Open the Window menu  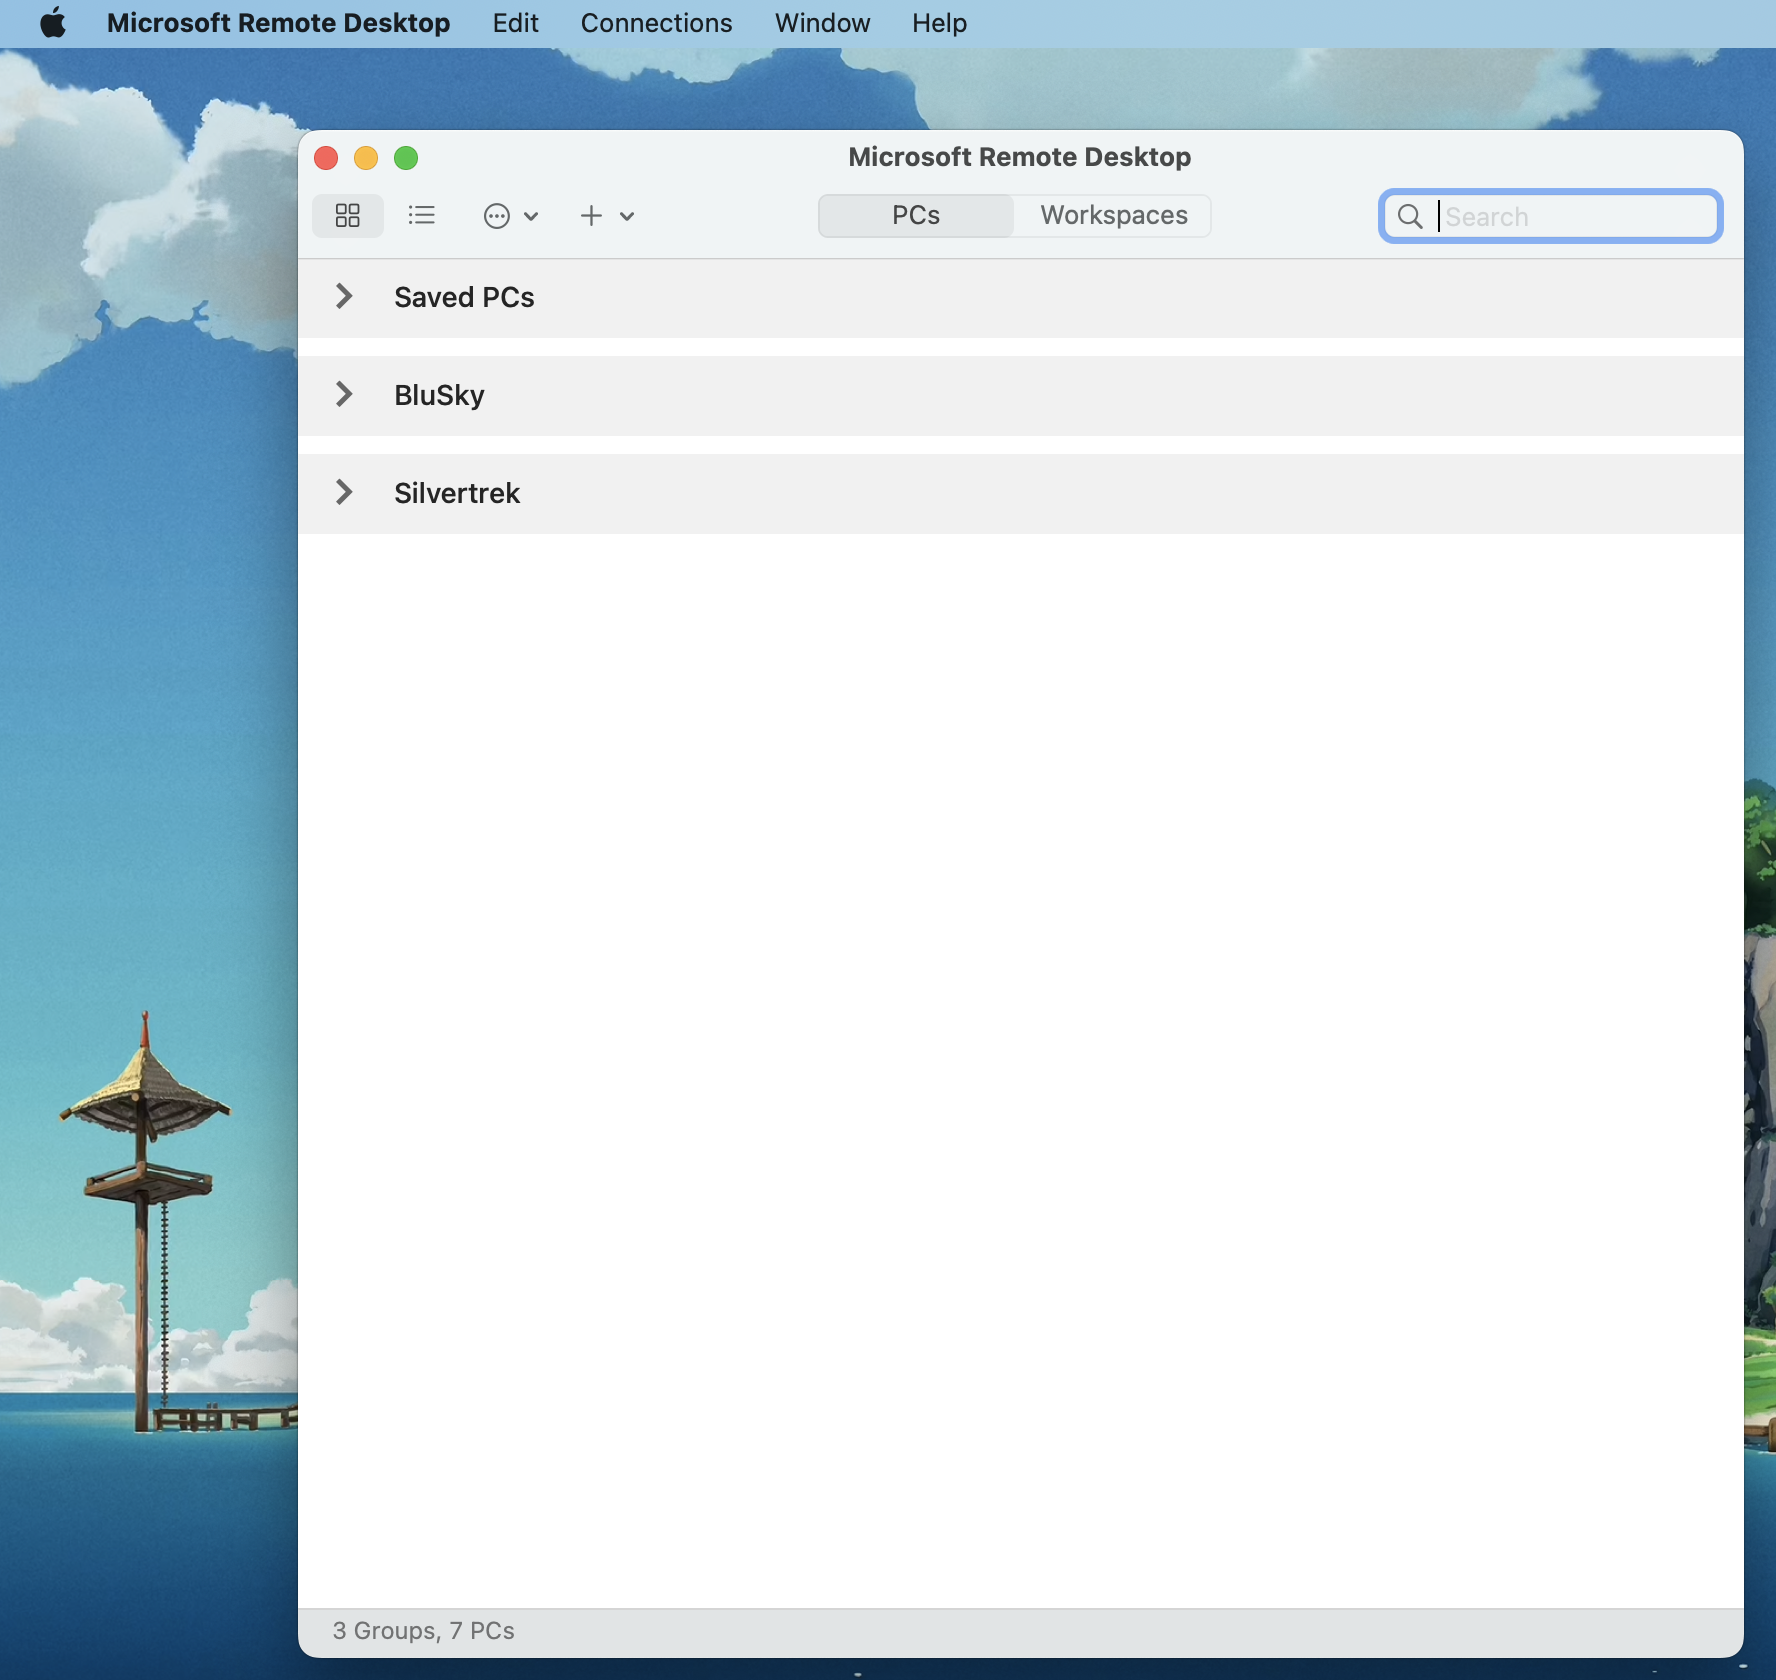click(x=822, y=23)
